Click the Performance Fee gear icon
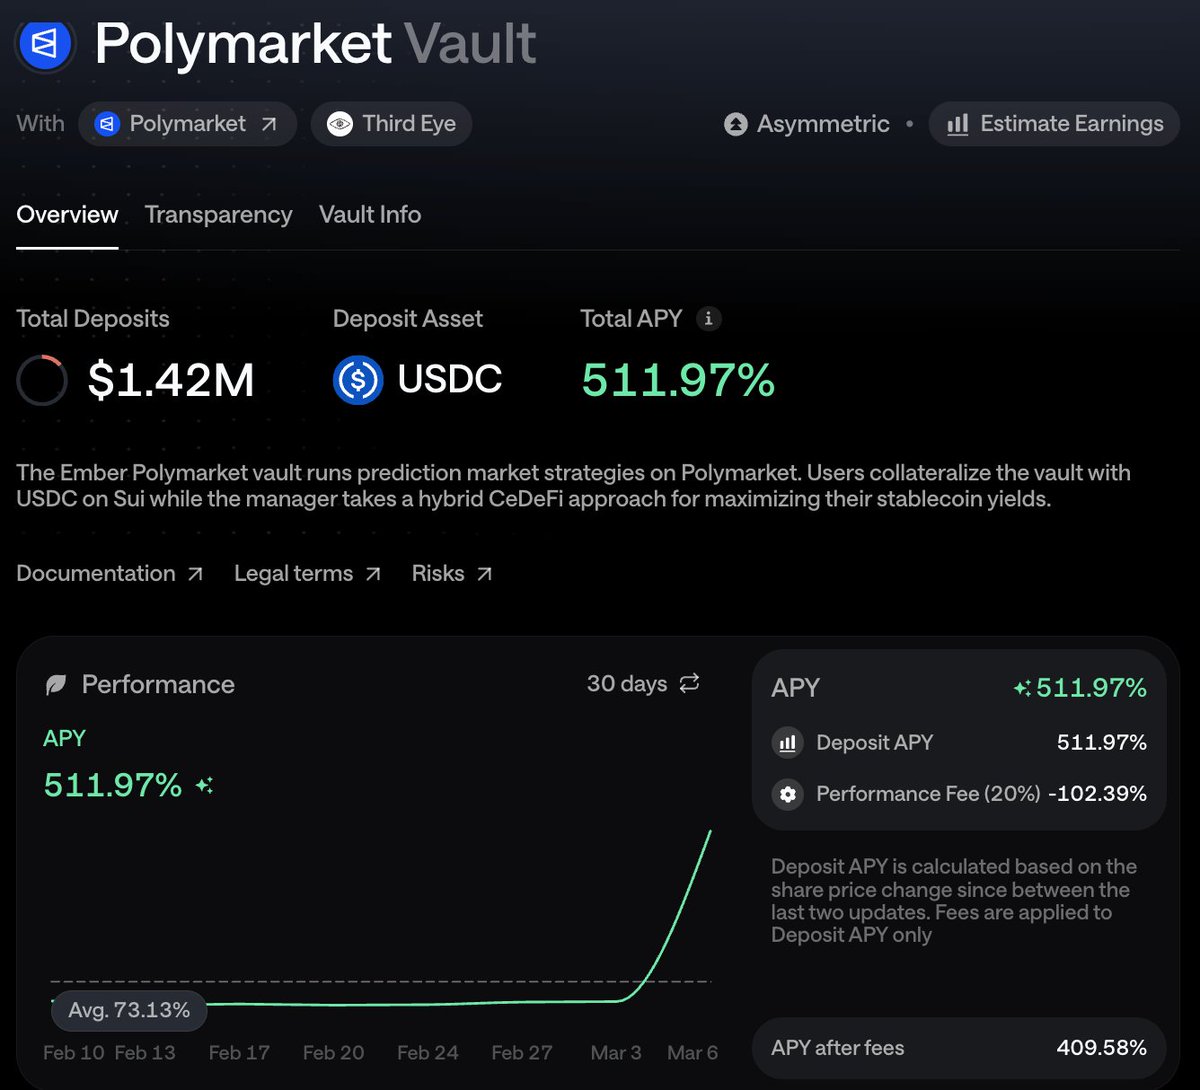 [x=788, y=794]
